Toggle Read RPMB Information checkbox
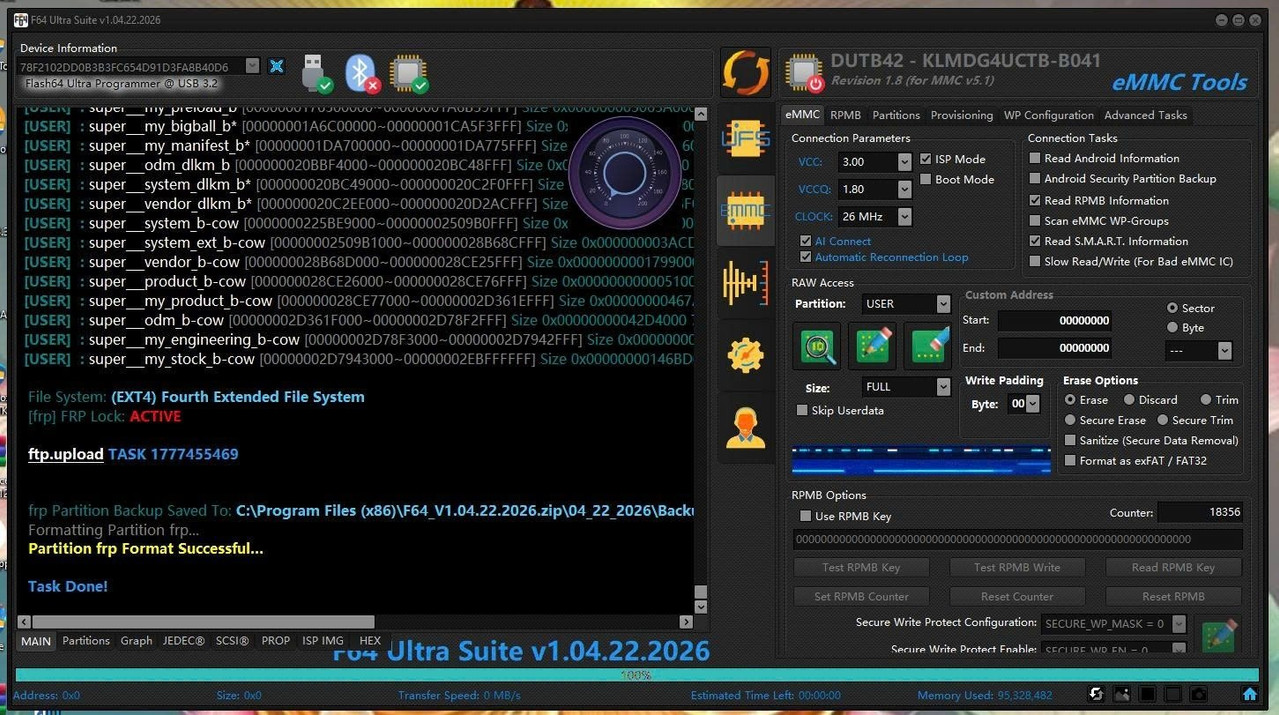Screen dimensions: 1279x715 coord(1035,200)
